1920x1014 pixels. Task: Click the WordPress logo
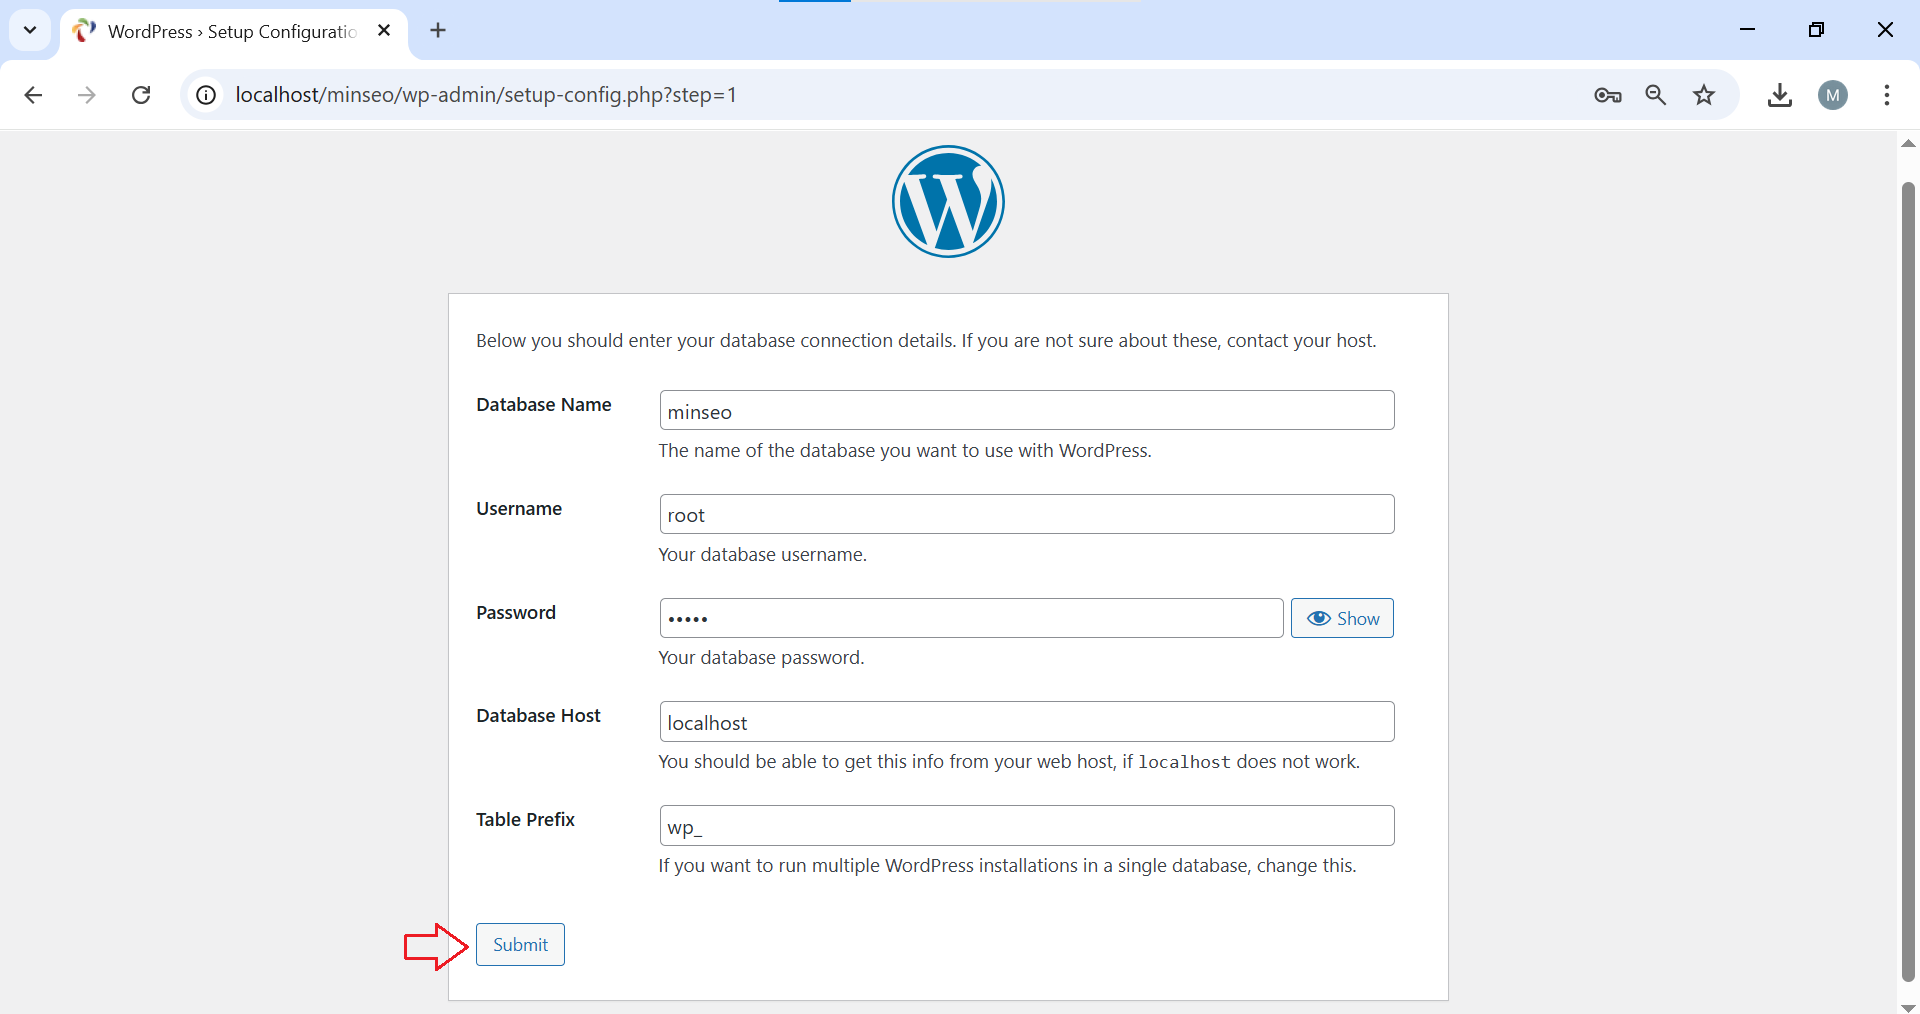coord(947,202)
